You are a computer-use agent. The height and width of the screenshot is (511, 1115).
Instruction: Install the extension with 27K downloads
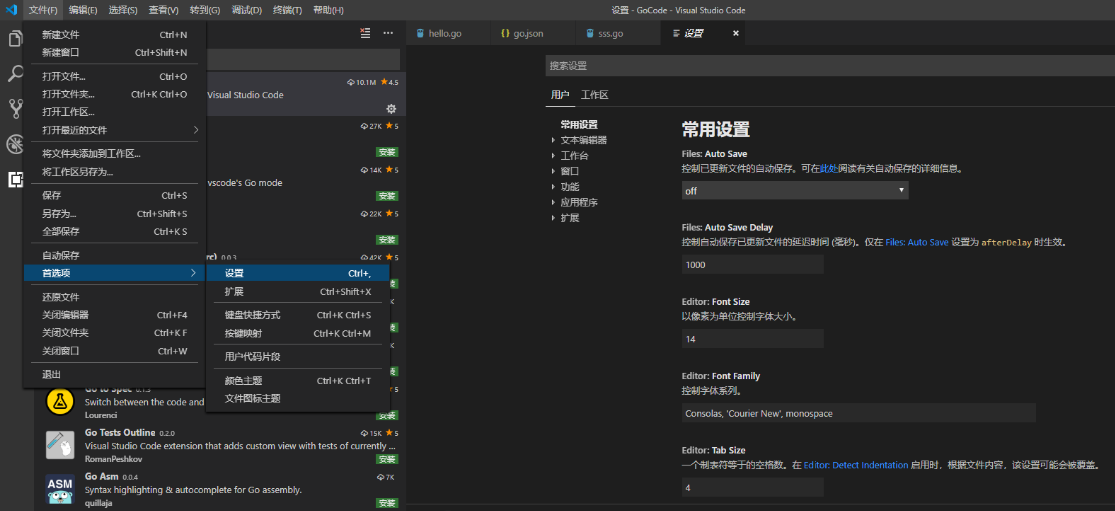387,152
